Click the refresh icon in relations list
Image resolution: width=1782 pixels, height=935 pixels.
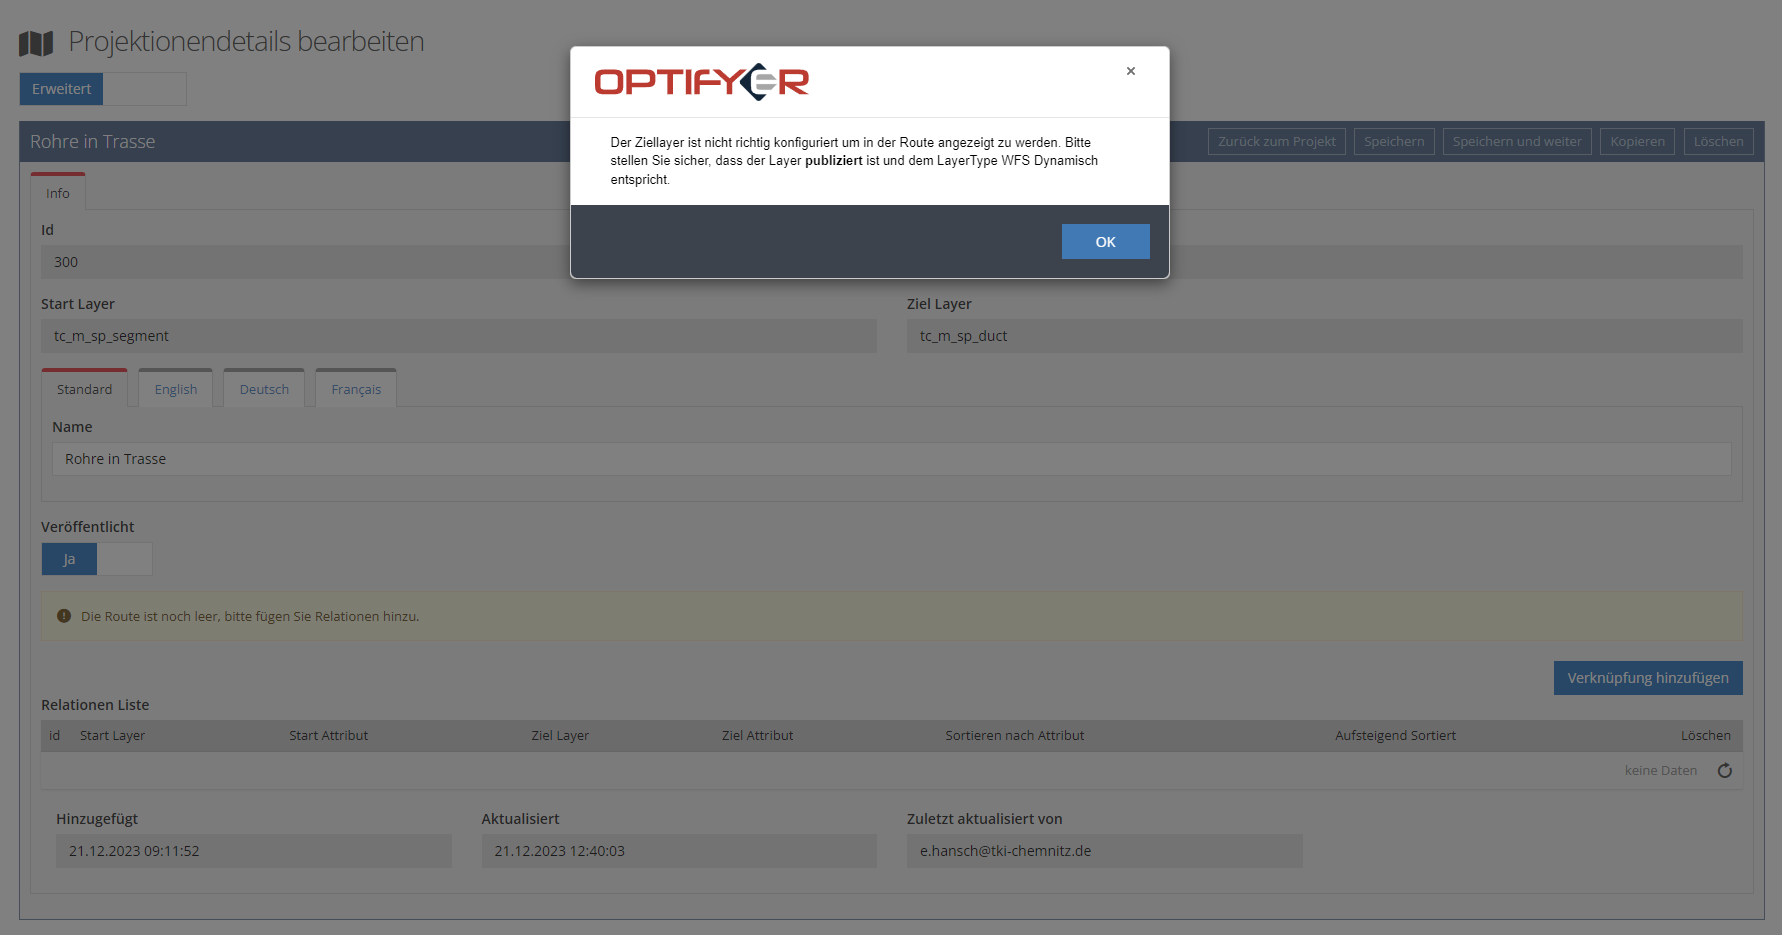pos(1724,771)
